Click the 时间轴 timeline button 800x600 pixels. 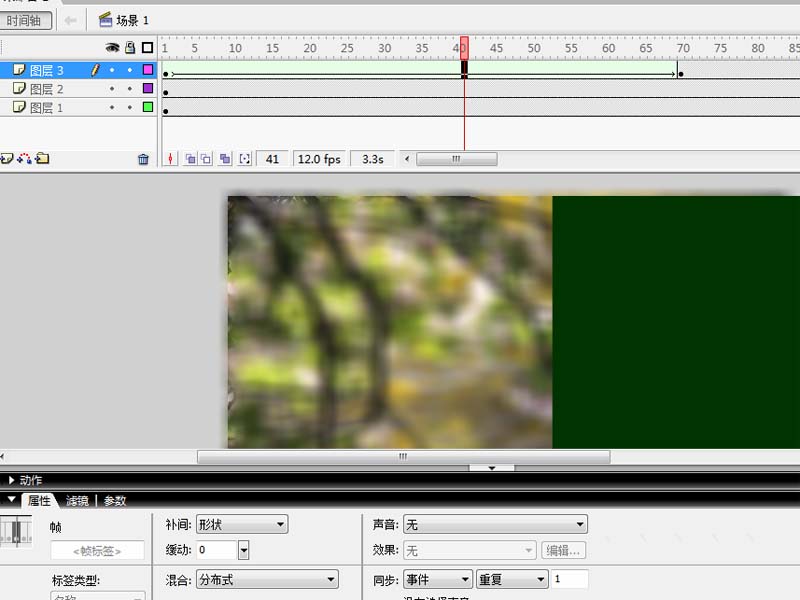pyautogui.click(x=24, y=20)
